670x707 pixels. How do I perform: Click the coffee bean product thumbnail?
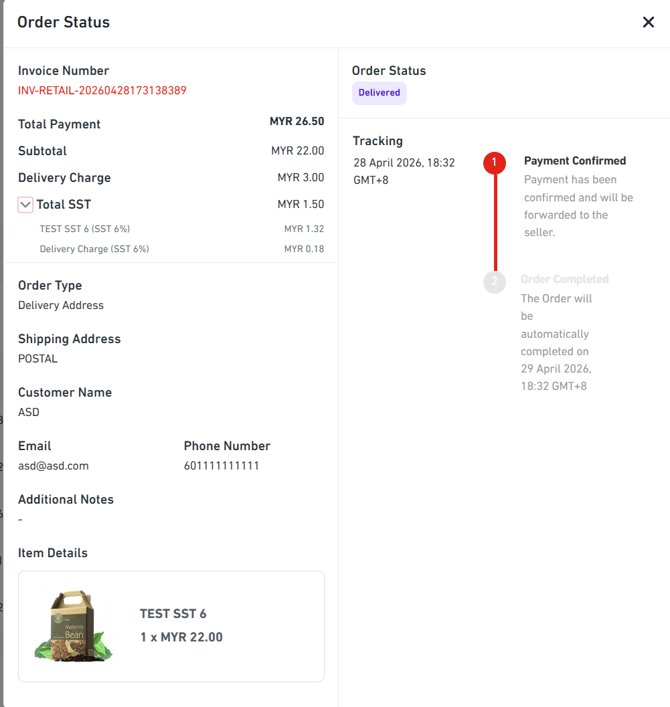(74, 626)
